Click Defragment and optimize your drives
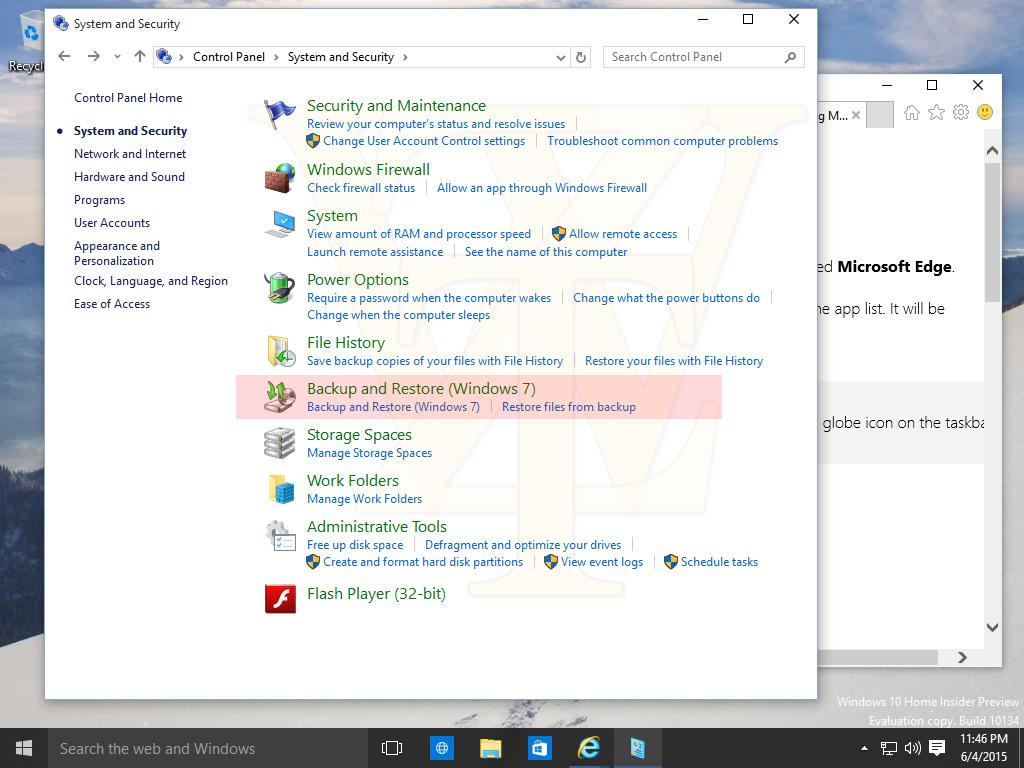This screenshot has height=768, width=1024. coord(523,545)
